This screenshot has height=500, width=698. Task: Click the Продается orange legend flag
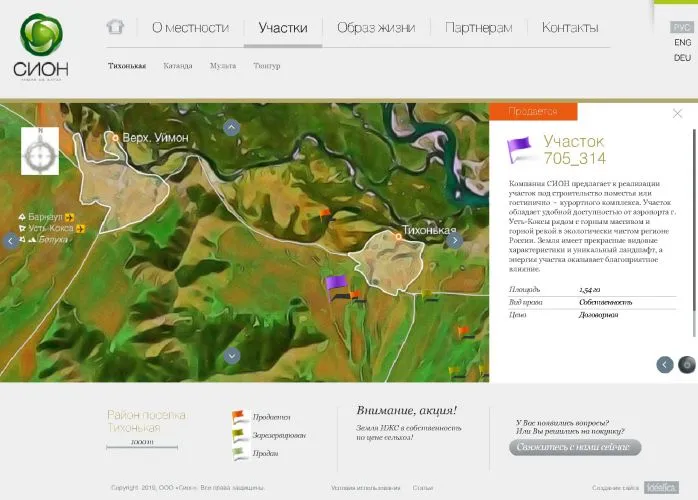(x=240, y=417)
